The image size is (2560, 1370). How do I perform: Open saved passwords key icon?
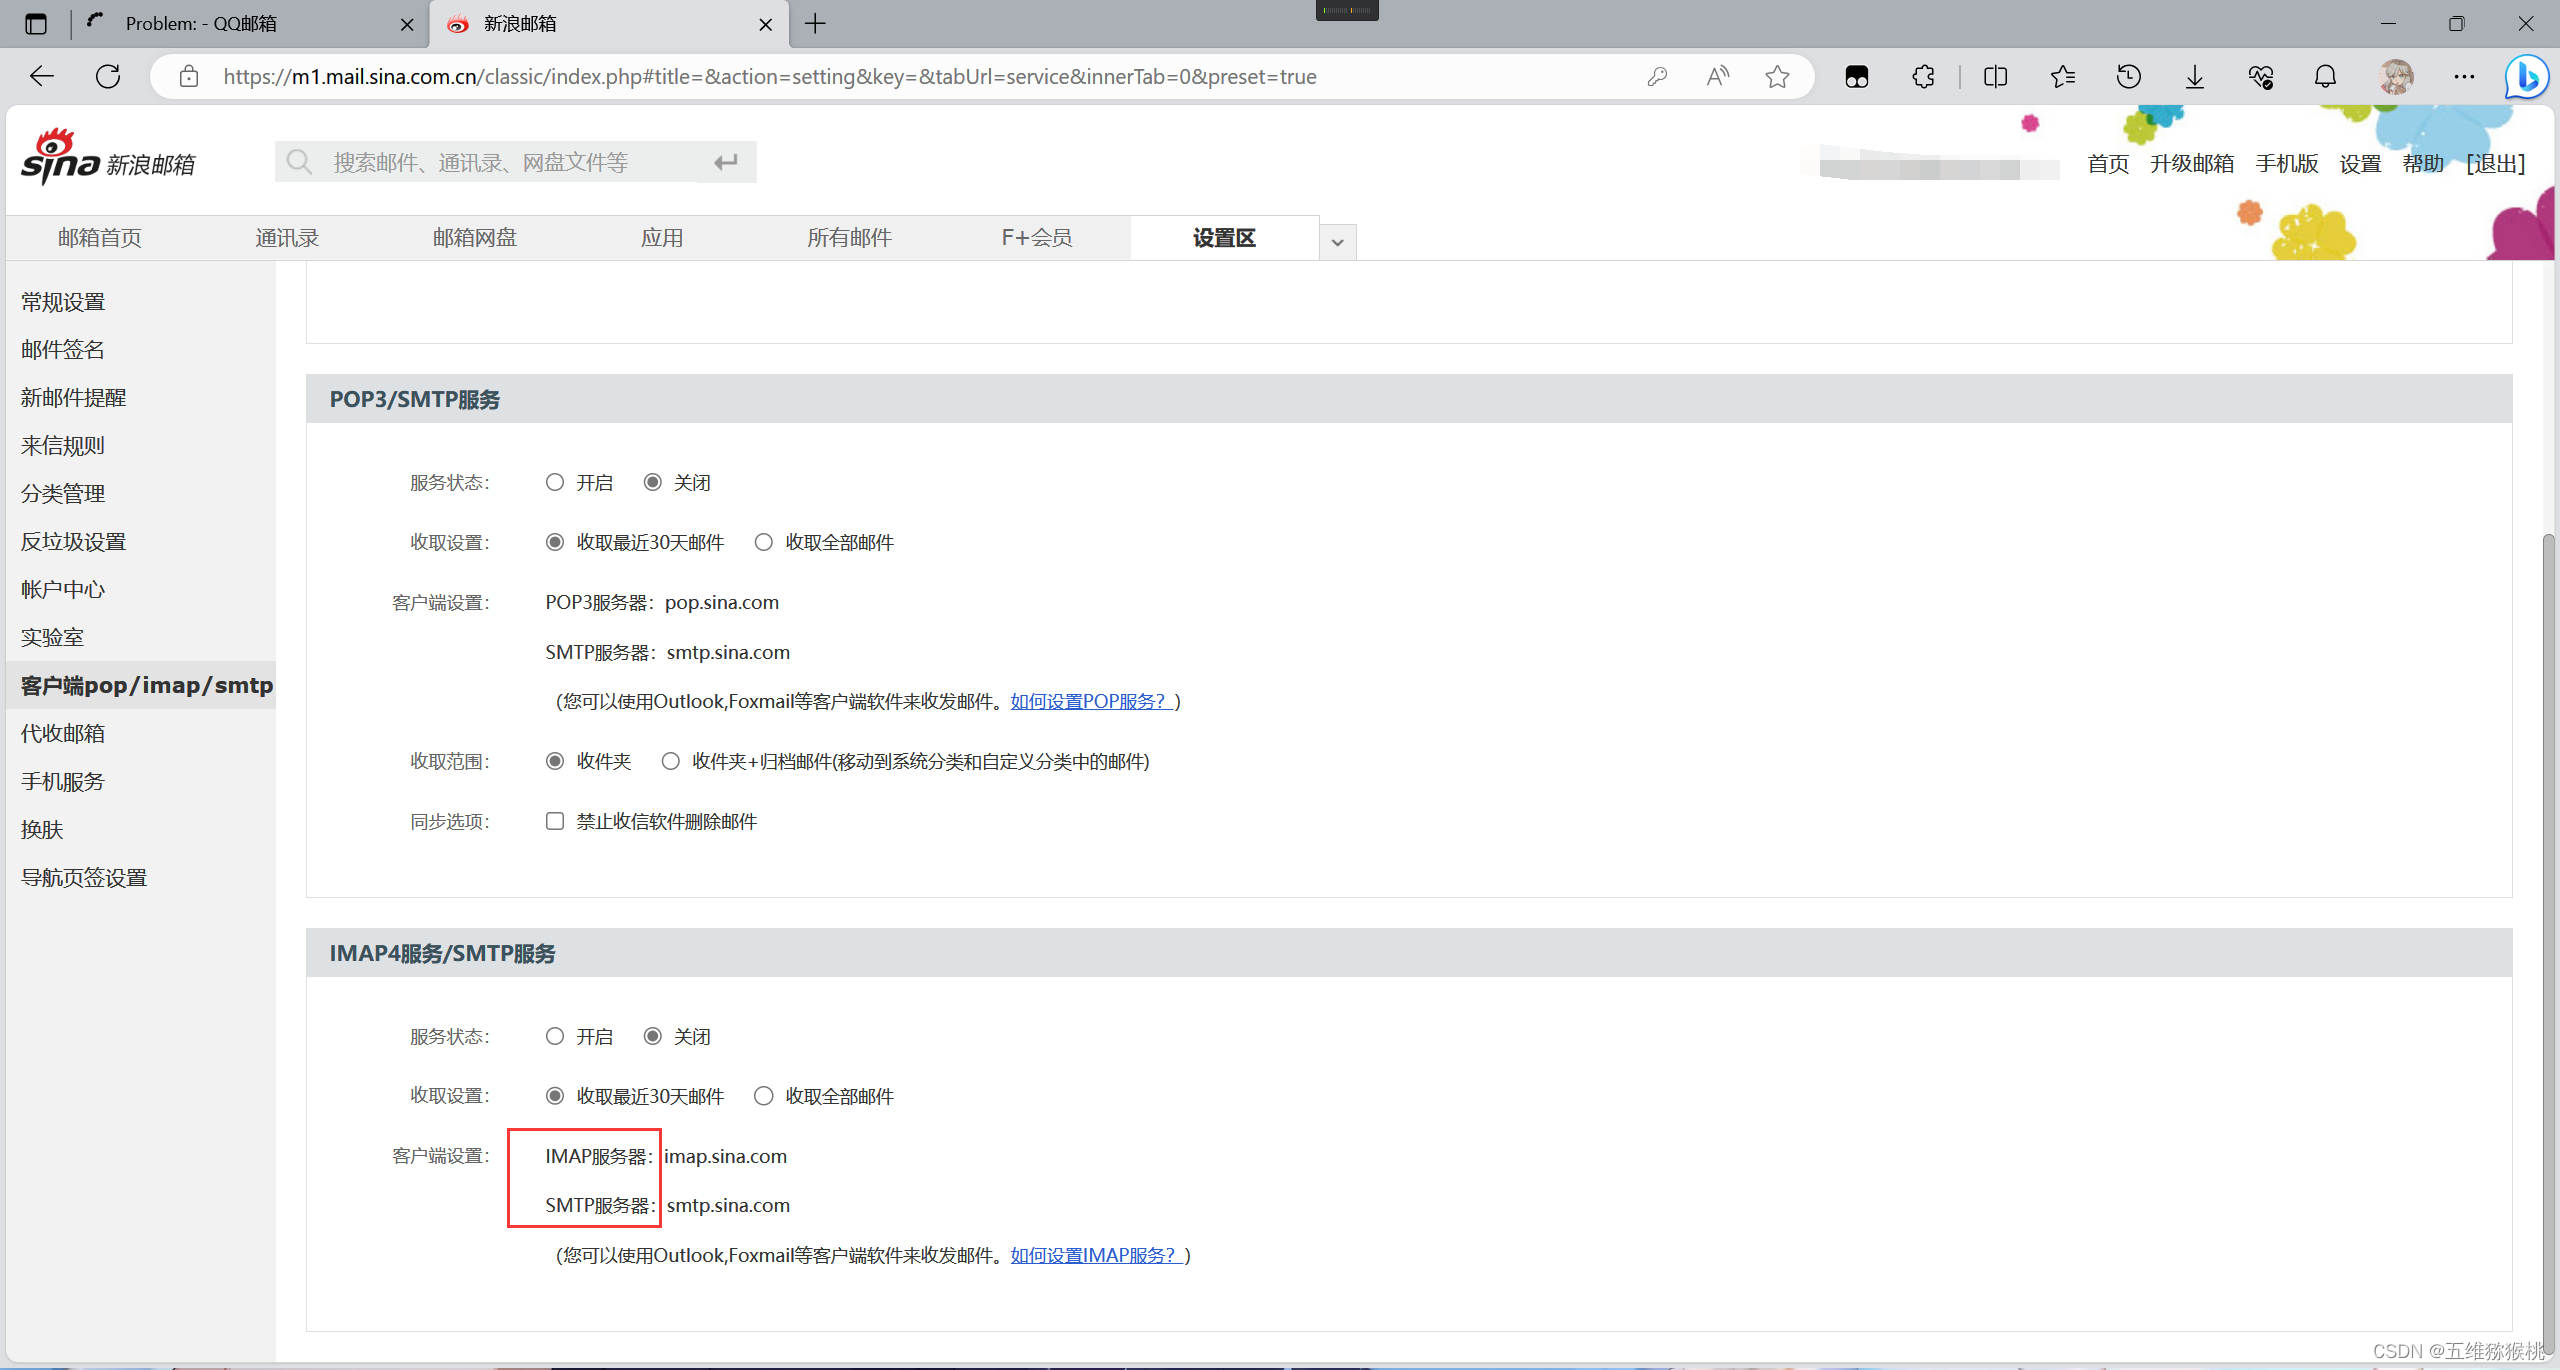(1657, 77)
